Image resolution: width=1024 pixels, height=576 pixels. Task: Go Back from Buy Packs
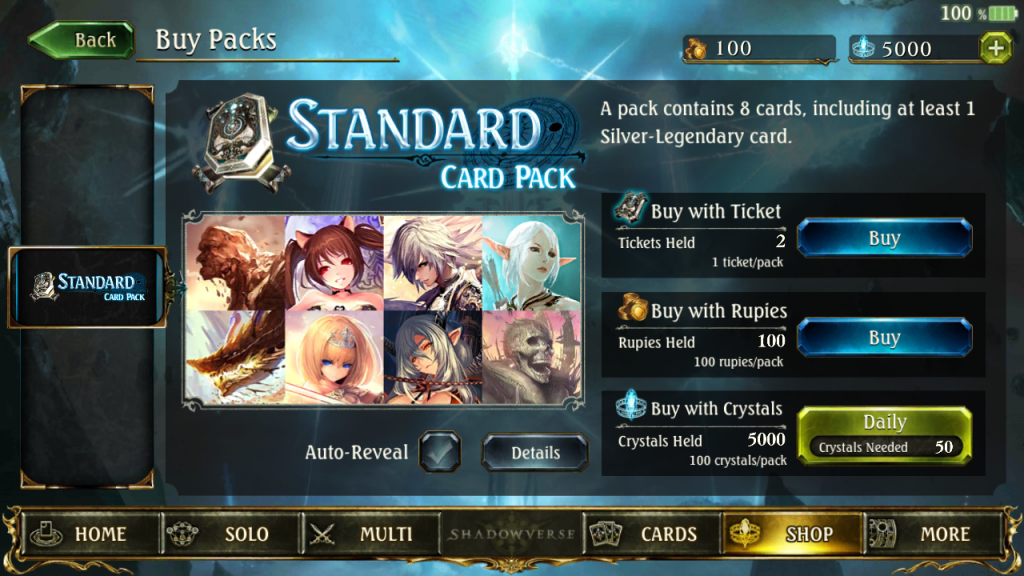click(x=82, y=40)
